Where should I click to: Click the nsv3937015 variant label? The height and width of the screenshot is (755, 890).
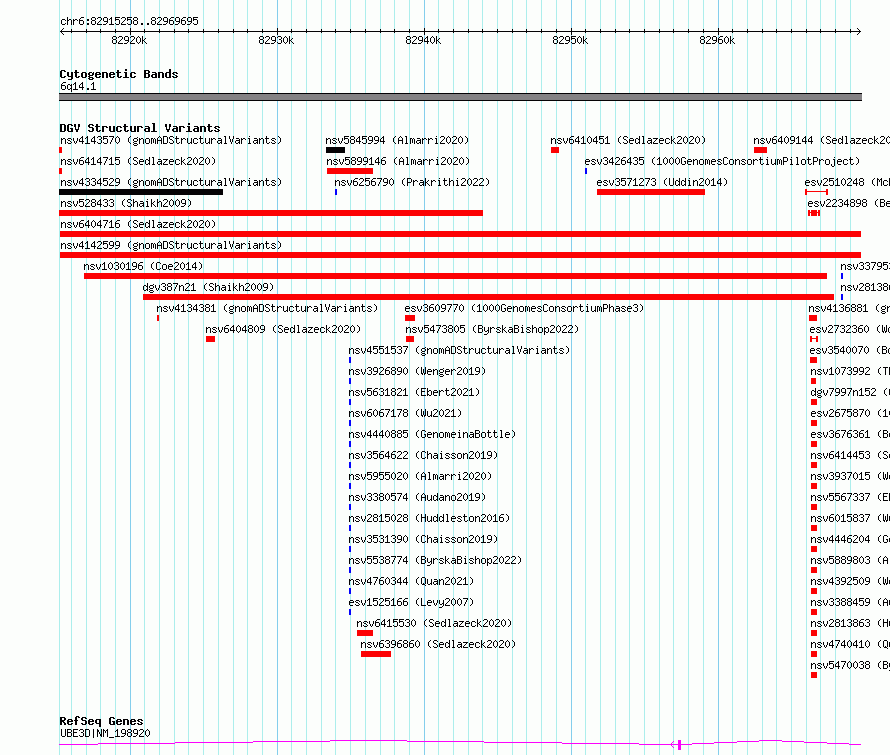pos(850,476)
